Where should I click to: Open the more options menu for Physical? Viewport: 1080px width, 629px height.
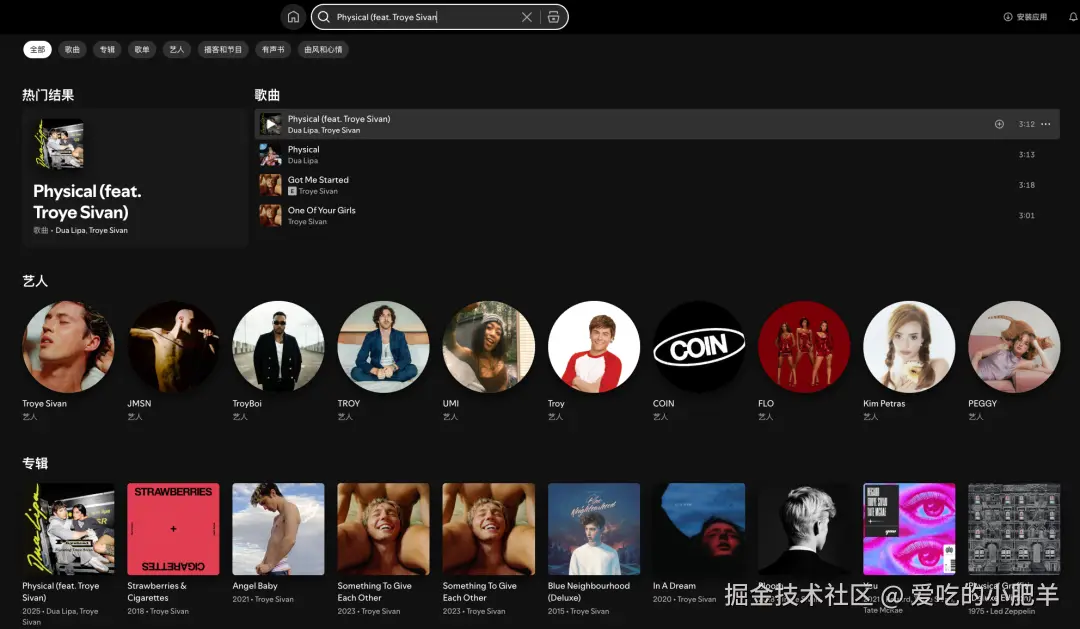(x=1045, y=123)
